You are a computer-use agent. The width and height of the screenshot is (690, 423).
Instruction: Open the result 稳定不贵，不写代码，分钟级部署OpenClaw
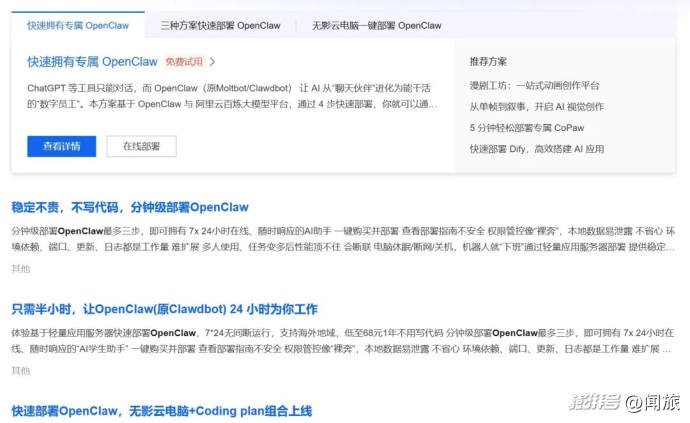click(130, 207)
